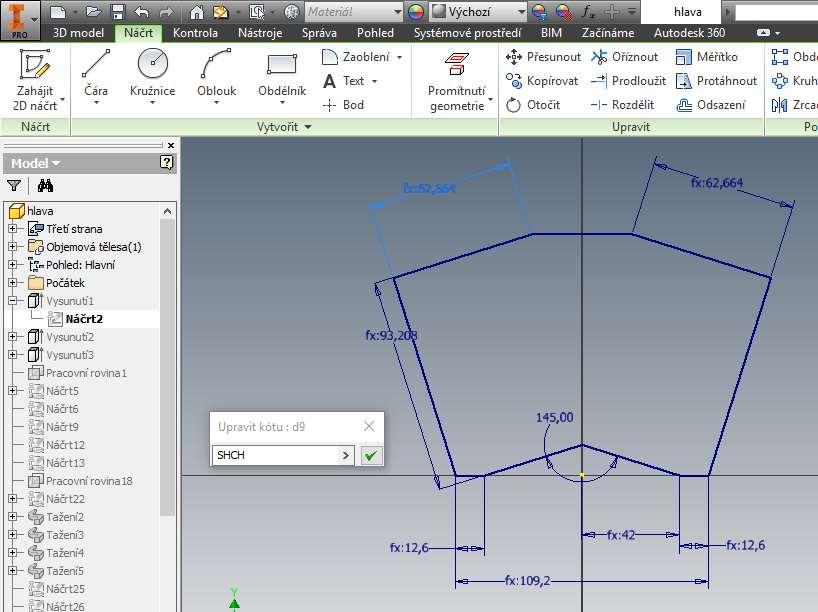Choose the Měřítko scale tool
Screen dimensions: 818x612
pyautogui.click(x=706, y=56)
